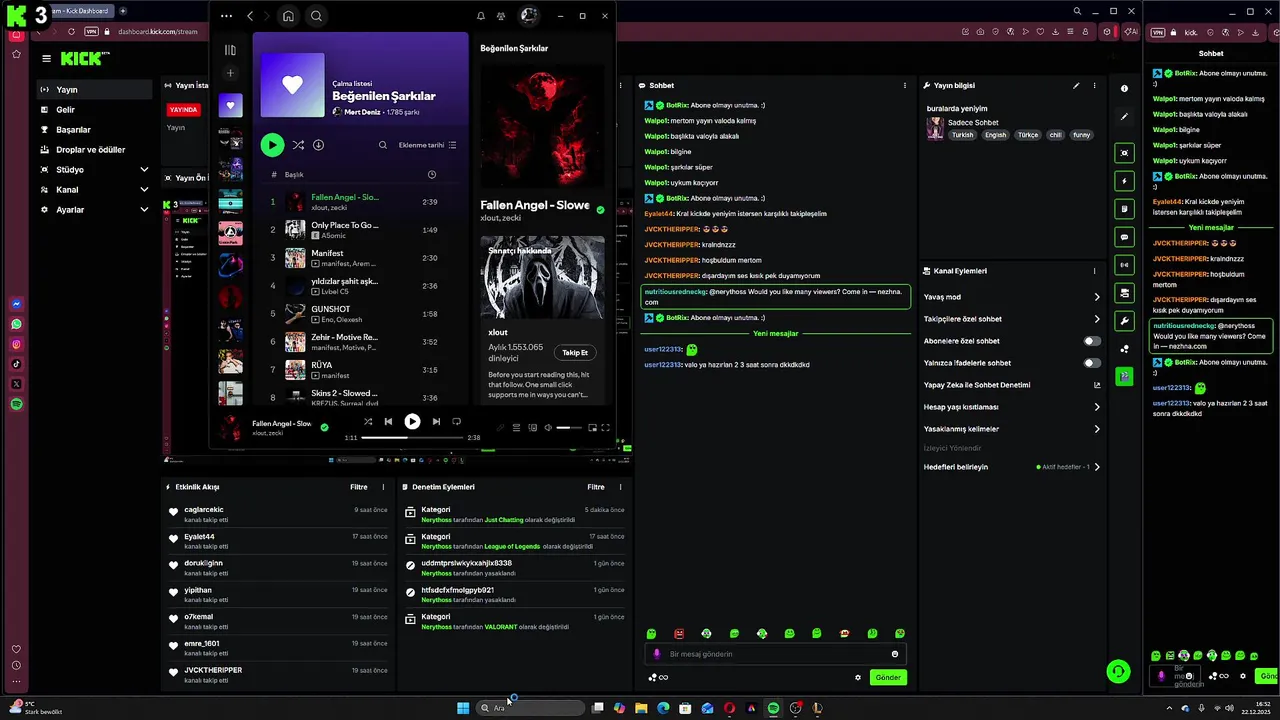Go back in Spotify navigation
The width and height of the screenshot is (1280, 720).
(x=250, y=16)
